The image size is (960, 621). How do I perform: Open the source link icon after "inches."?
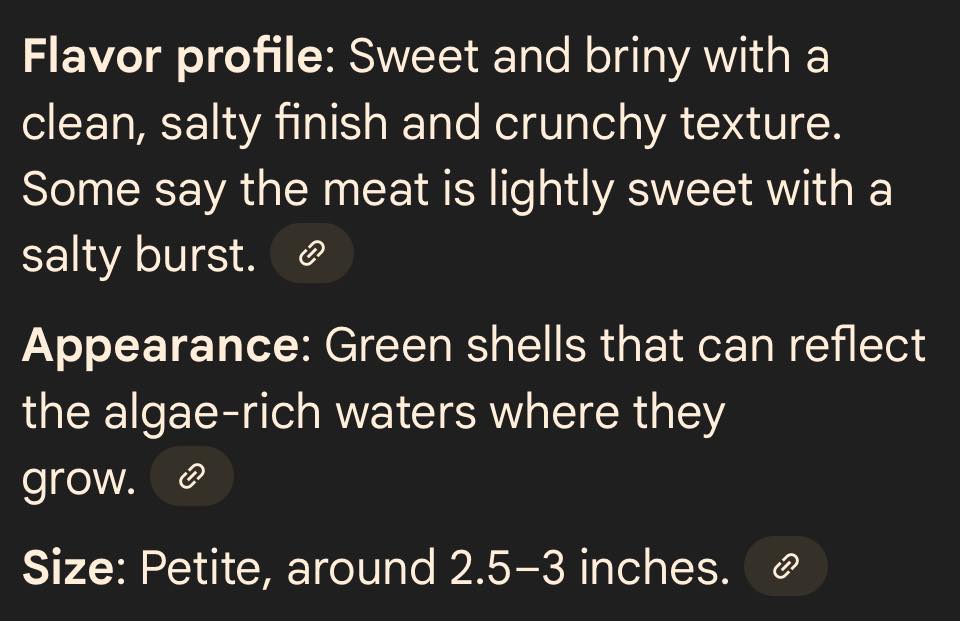[x=786, y=566]
